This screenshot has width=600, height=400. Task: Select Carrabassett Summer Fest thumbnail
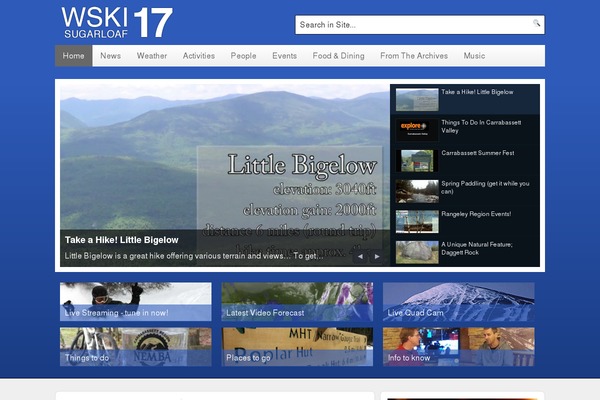pyautogui.click(x=417, y=161)
